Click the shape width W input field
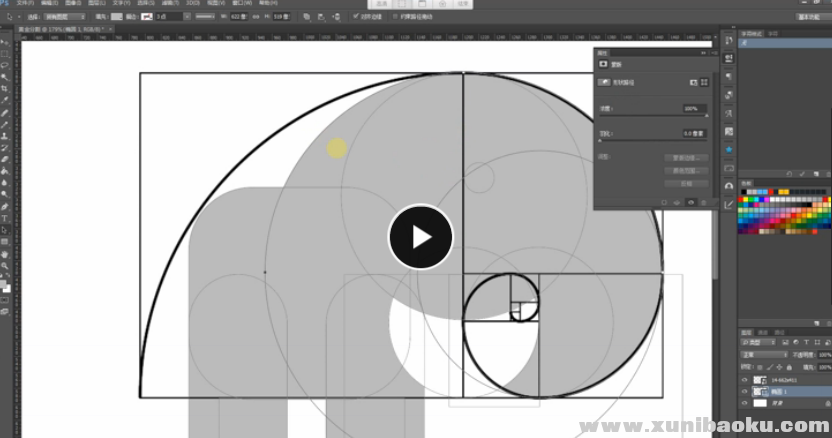The width and height of the screenshot is (832, 438). pyautogui.click(x=237, y=17)
